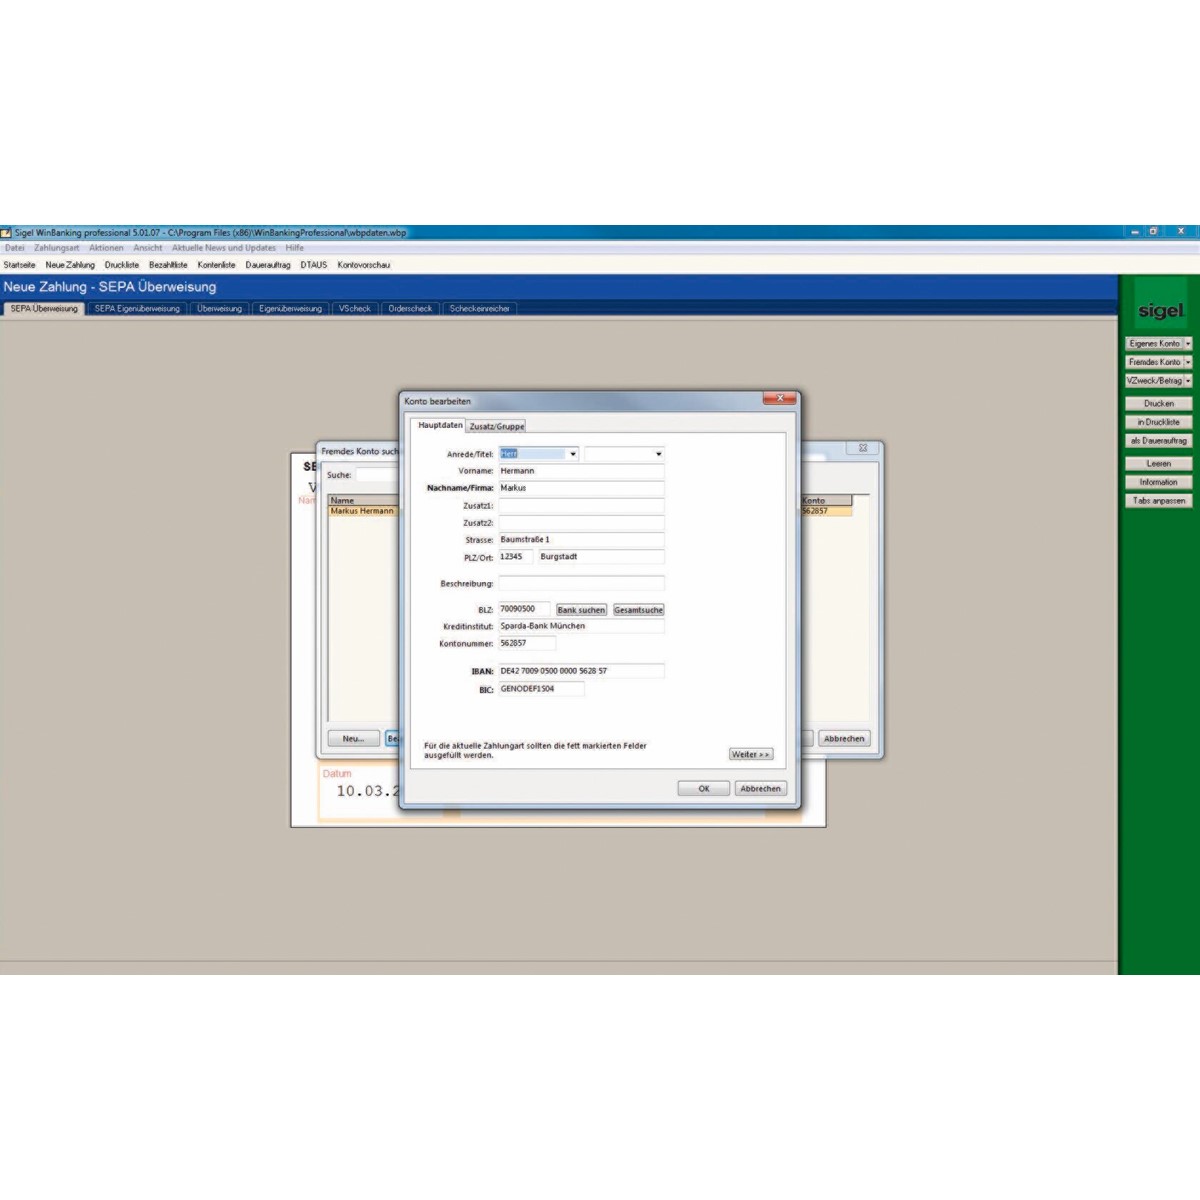Click the Gesamtsuche button
Image resolution: width=1200 pixels, height=1200 pixels.
click(x=638, y=610)
